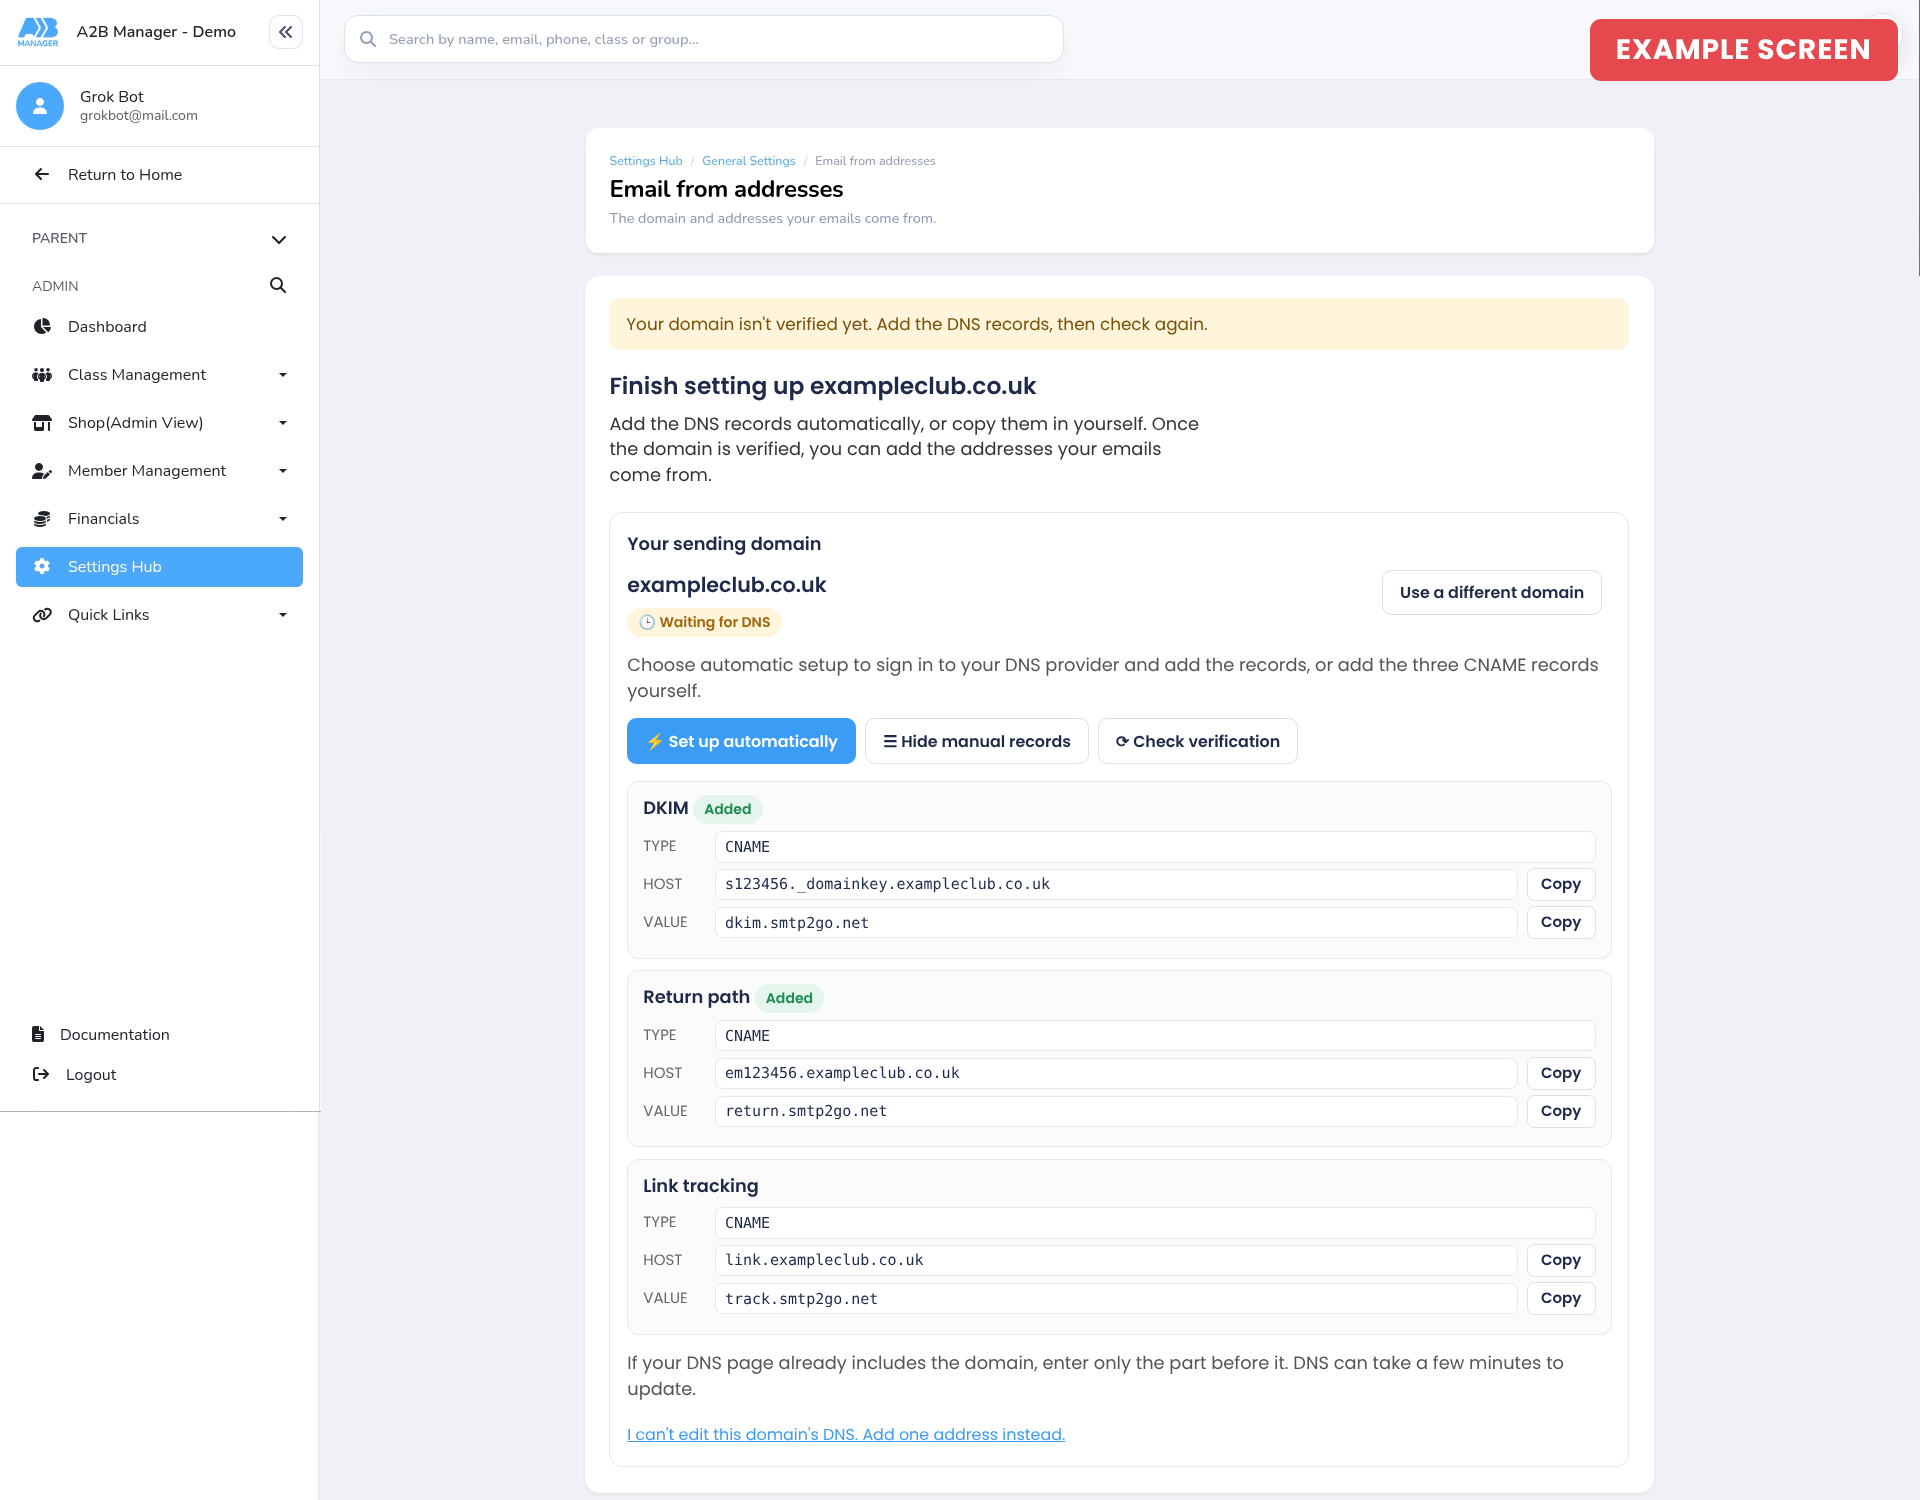This screenshot has height=1500, width=1920.
Task: Expand Class Management dropdown arrow
Action: 283,375
